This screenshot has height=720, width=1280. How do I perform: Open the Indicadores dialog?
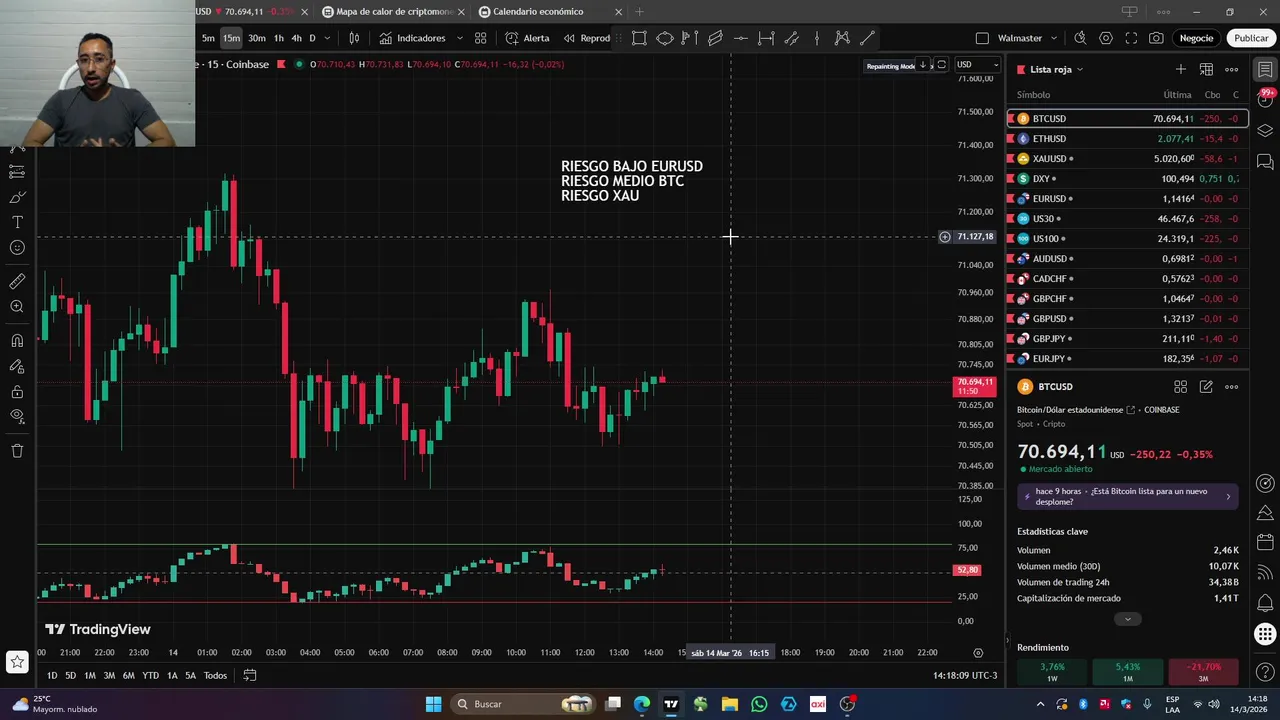[412, 38]
